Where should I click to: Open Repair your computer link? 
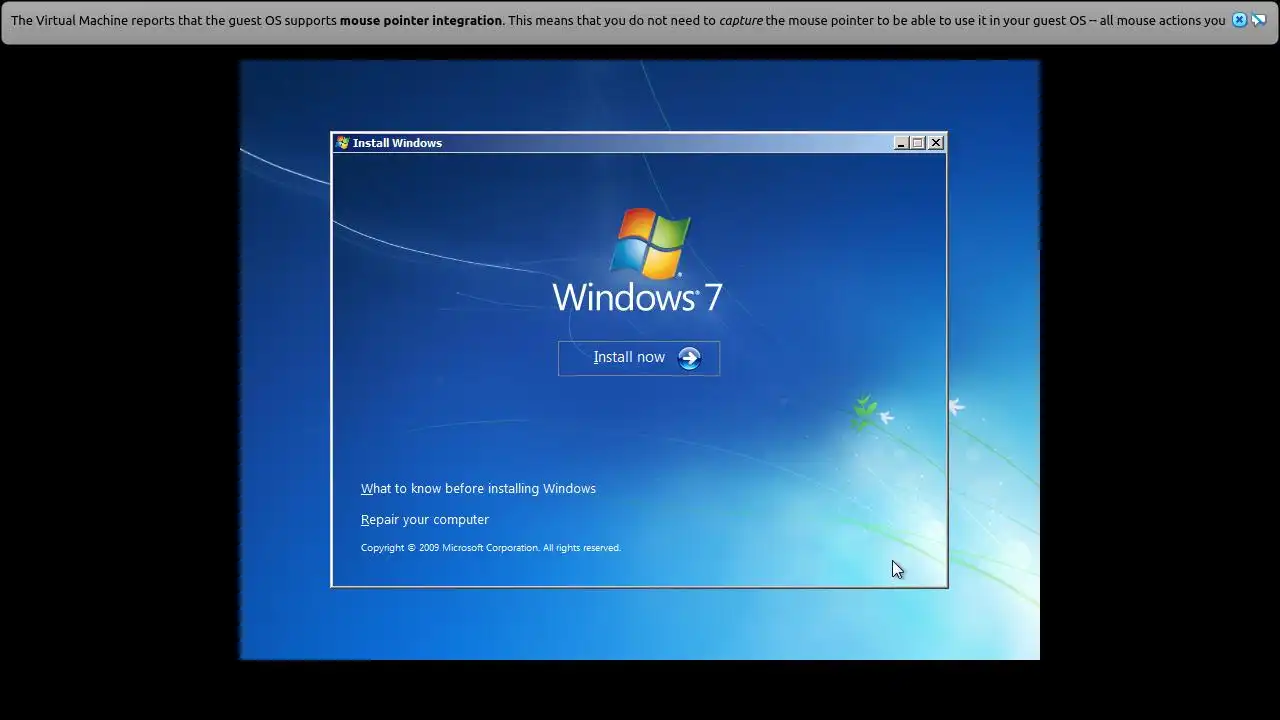pyautogui.click(x=425, y=519)
